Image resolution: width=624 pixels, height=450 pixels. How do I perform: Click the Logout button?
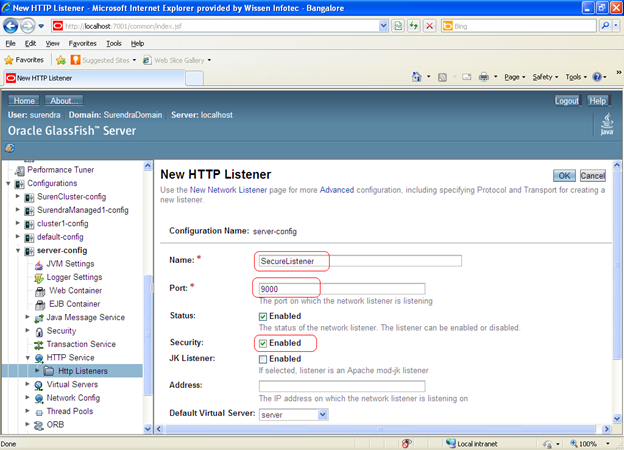567,101
